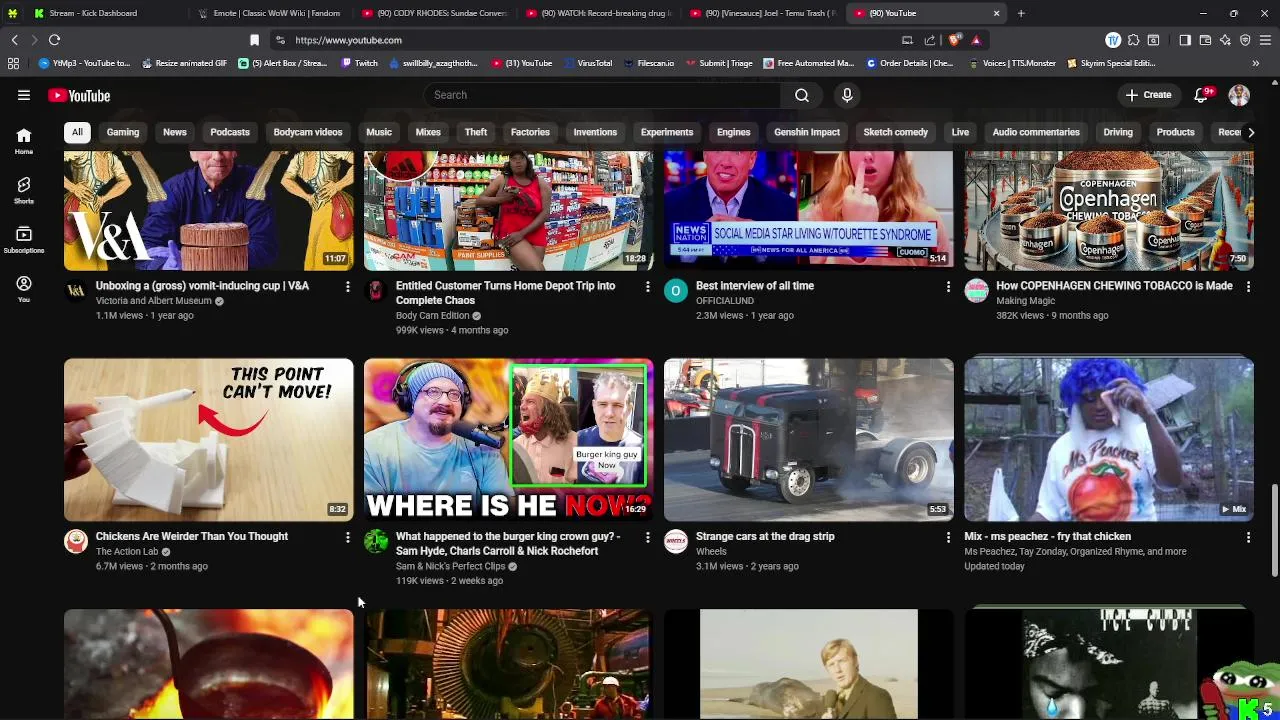
Task: Open The Action Lab channel name link
Action: point(127,551)
